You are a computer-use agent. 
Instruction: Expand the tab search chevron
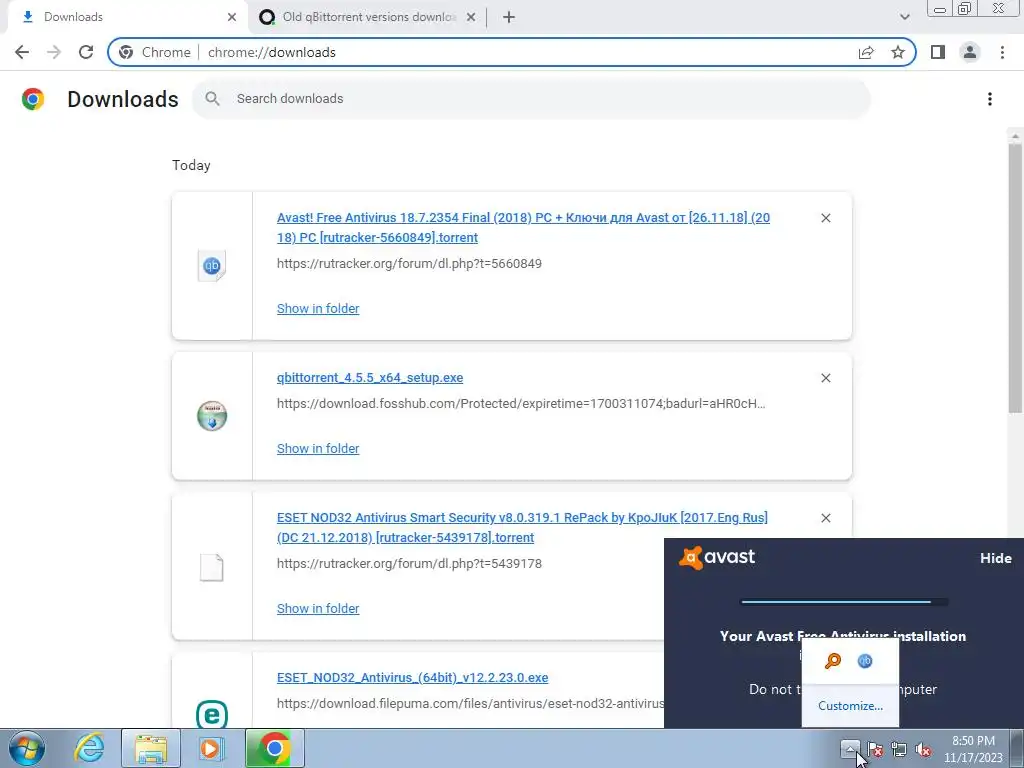[x=904, y=17]
